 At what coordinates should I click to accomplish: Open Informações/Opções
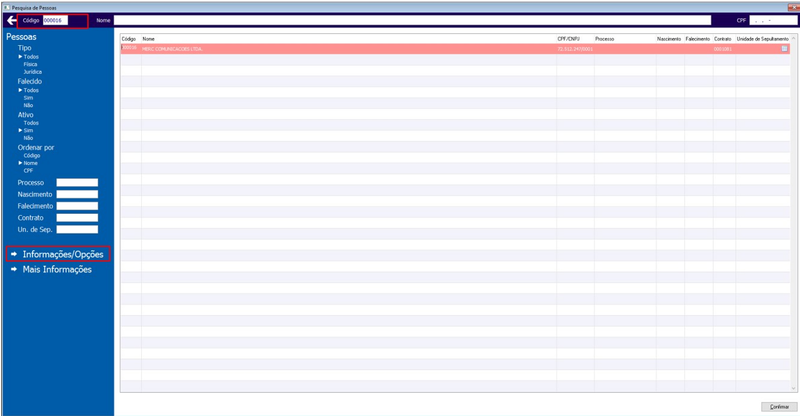pos(63,254)
